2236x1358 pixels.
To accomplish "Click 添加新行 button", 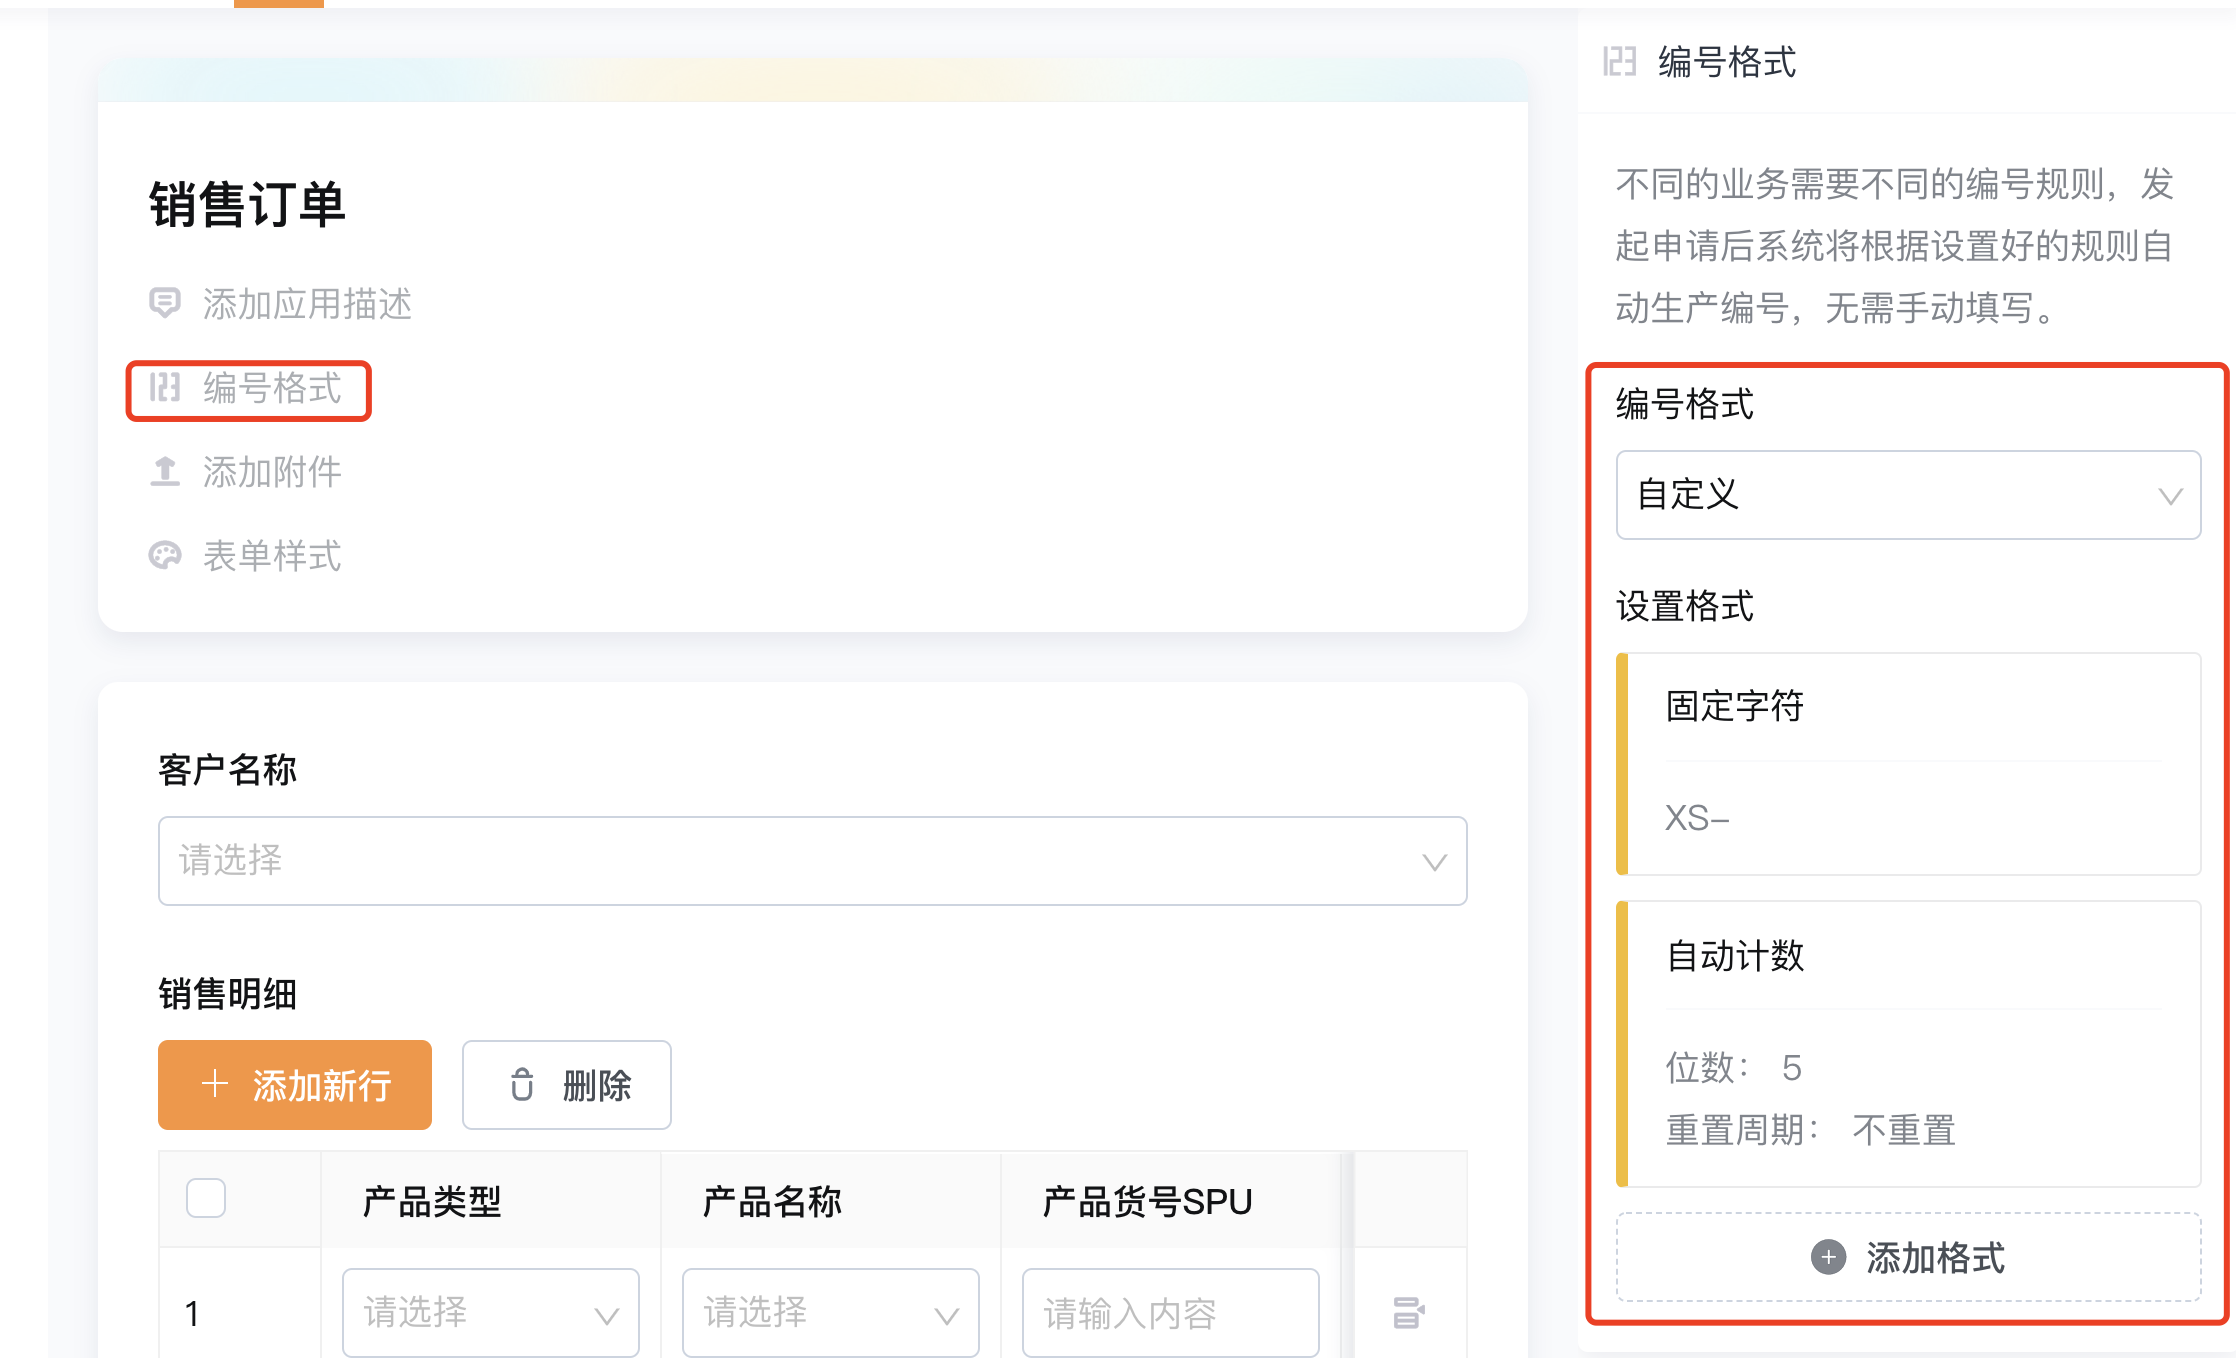I will 295,1085.
